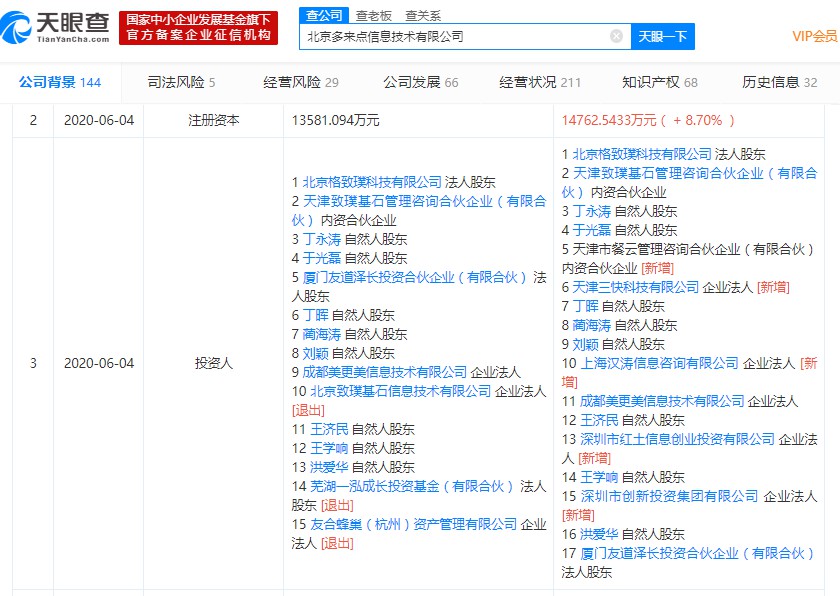Image resolution: width=840 pixels, height=596 pixels.
Task: Open 丁永涛 in the before-change column
Action: pos(321,239)
